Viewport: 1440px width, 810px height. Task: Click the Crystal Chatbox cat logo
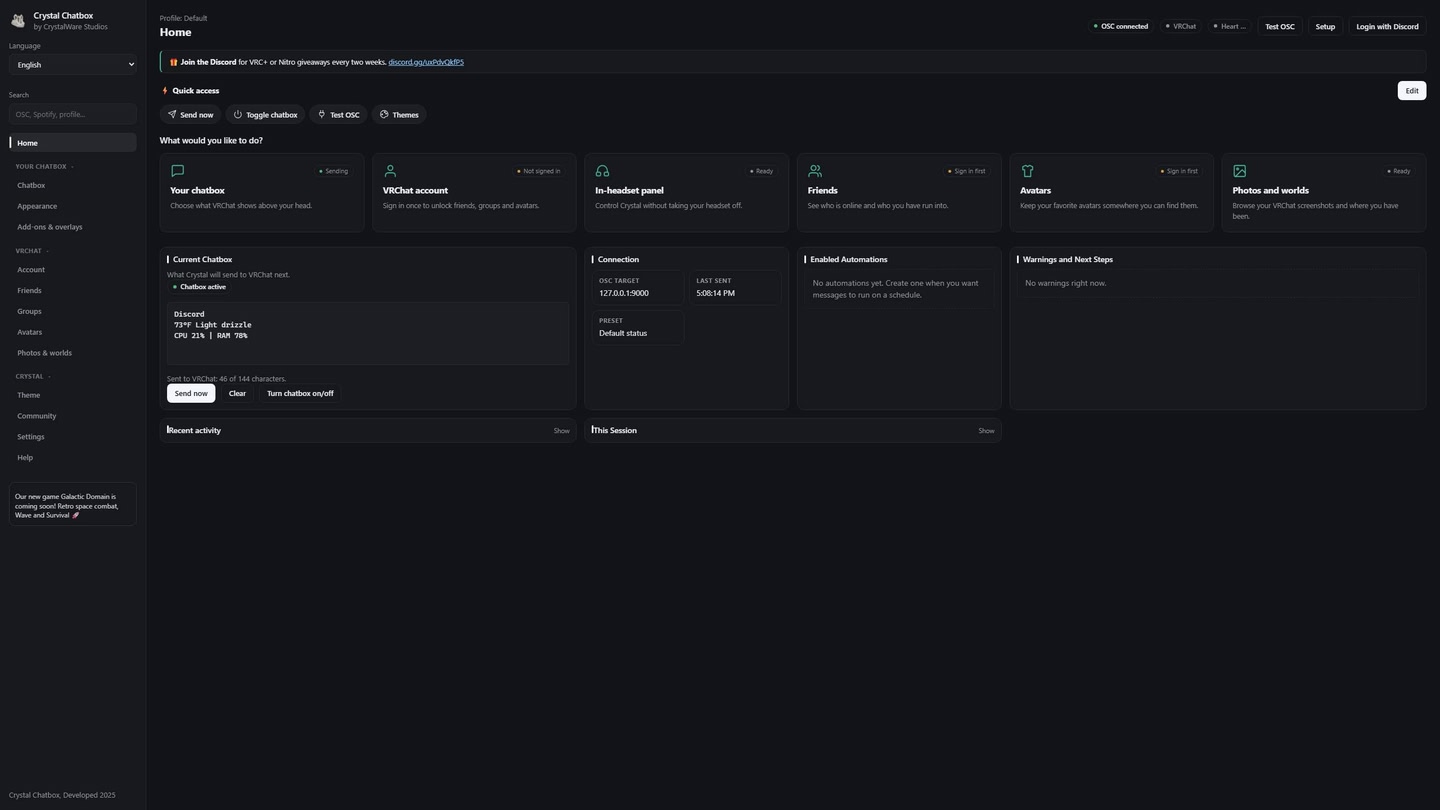pyautogui.click(x=18, y=21)
